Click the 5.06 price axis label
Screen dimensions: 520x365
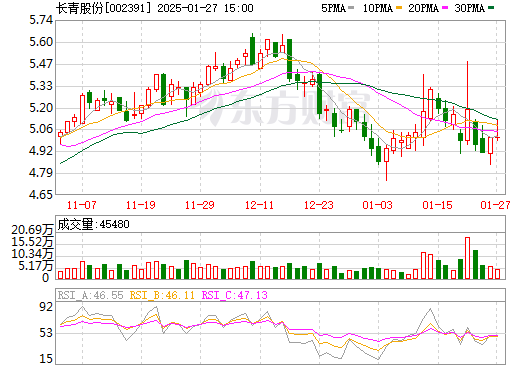[41, 129]
